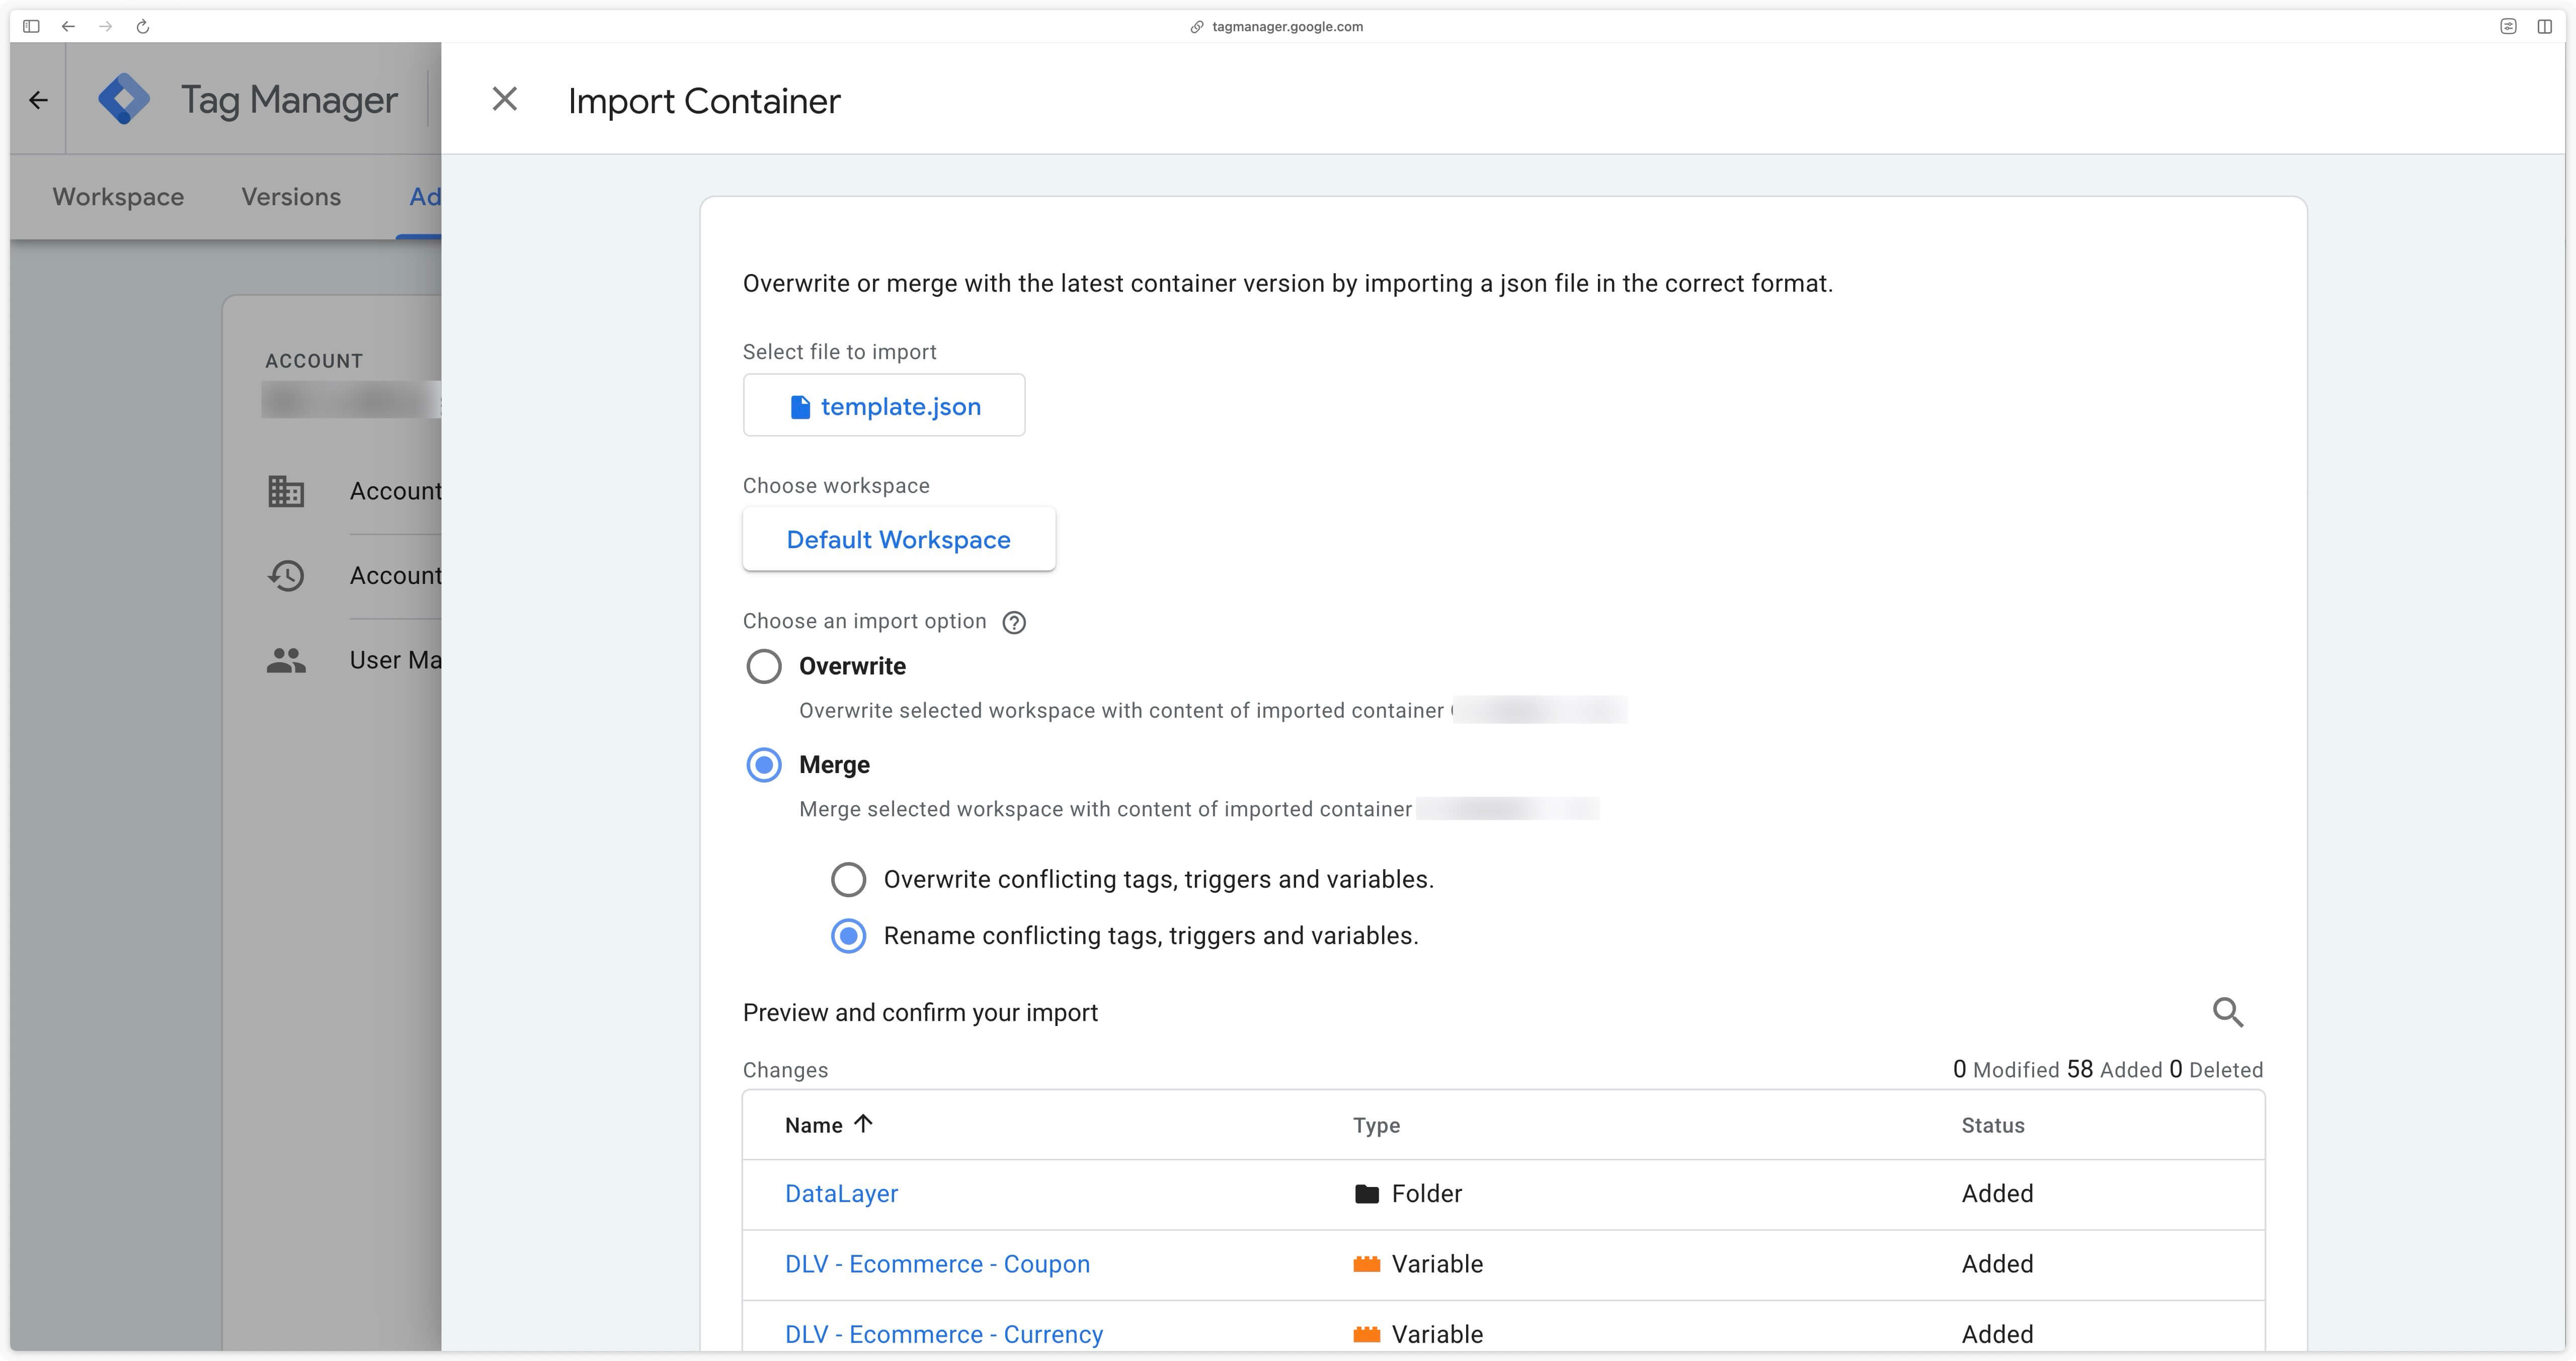Viewport: 2576px width, 1361px height.
Task: Select the Merge import option
Action: click(x=764, y=765)
